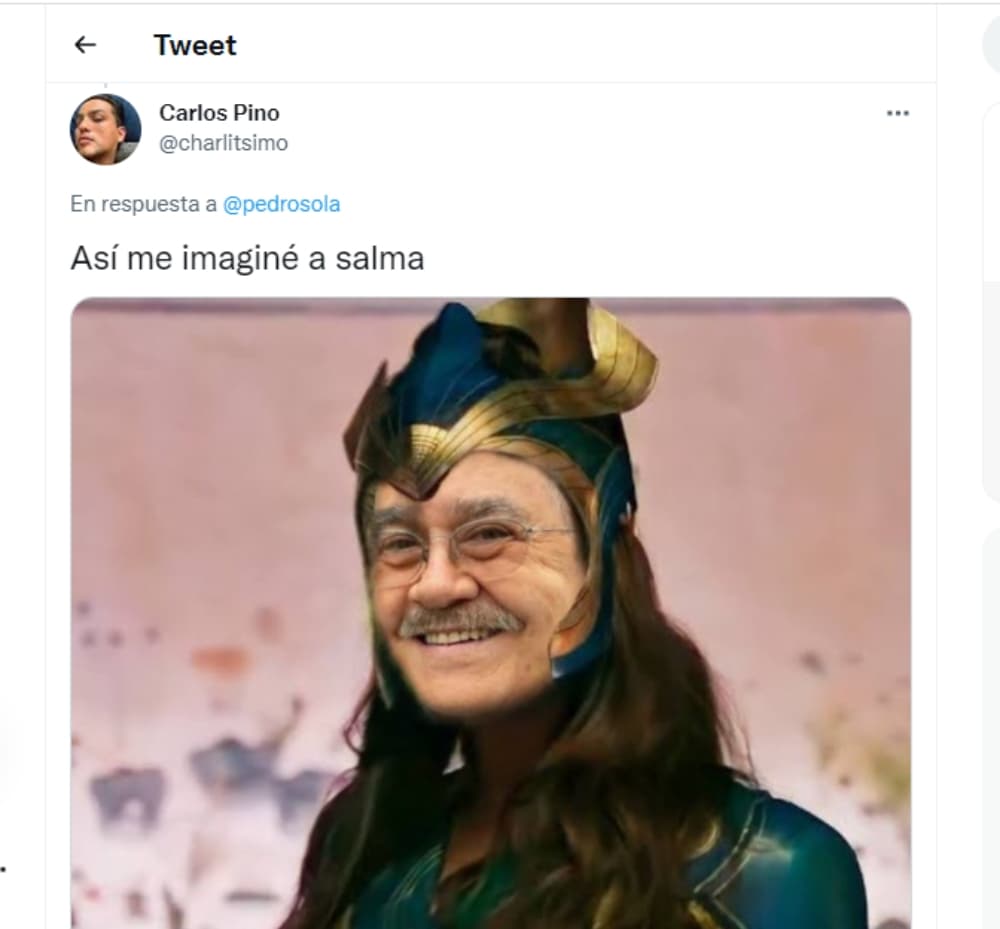
Task: Open the @pedrosola mention link
Action: (x=281, y=204)
